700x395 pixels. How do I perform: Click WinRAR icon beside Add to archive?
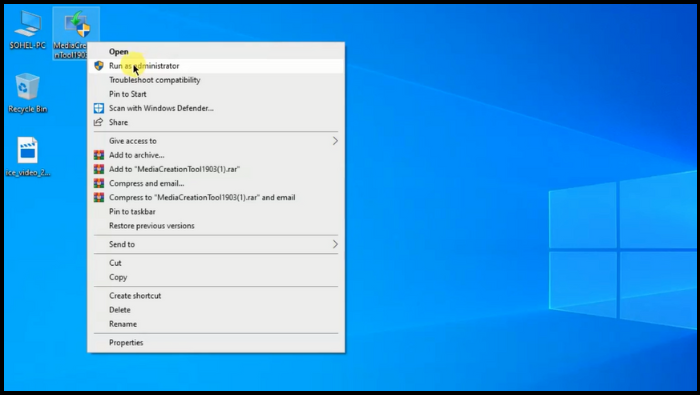point(99,155)
